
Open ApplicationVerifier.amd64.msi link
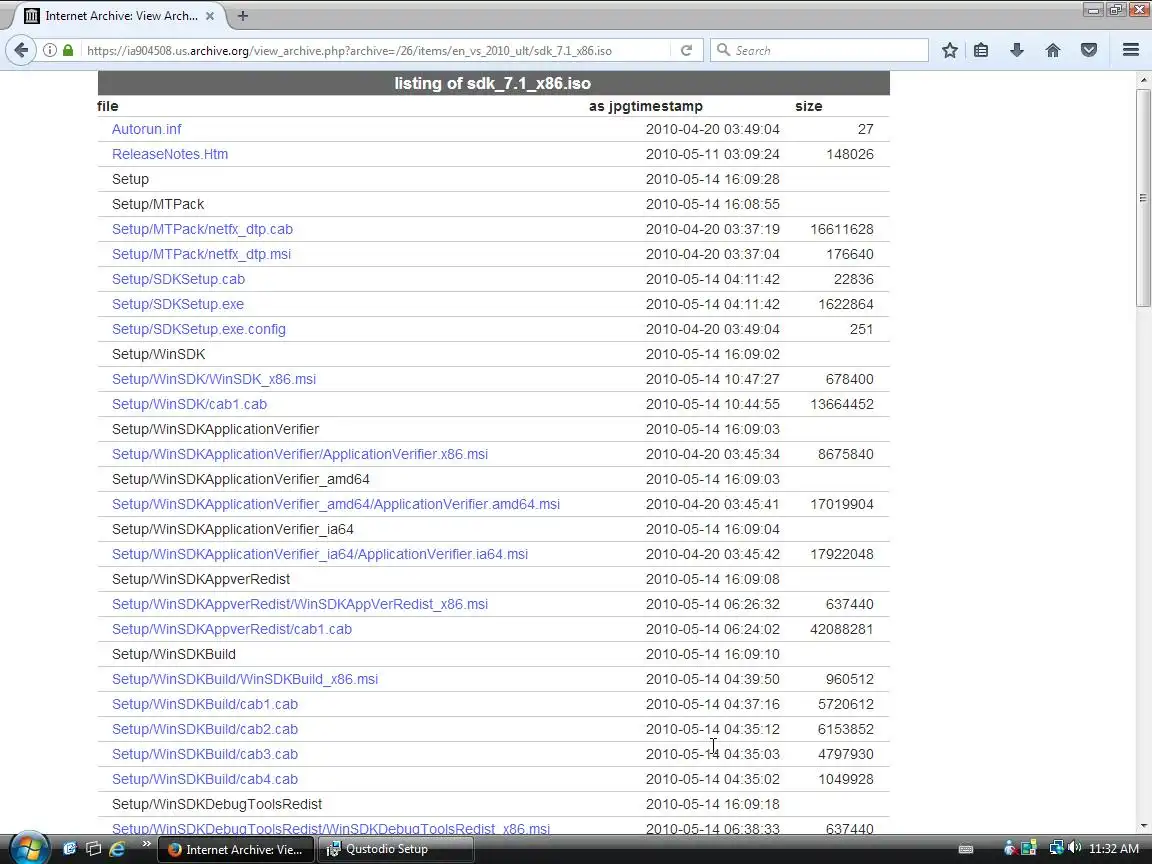point(336,504)
